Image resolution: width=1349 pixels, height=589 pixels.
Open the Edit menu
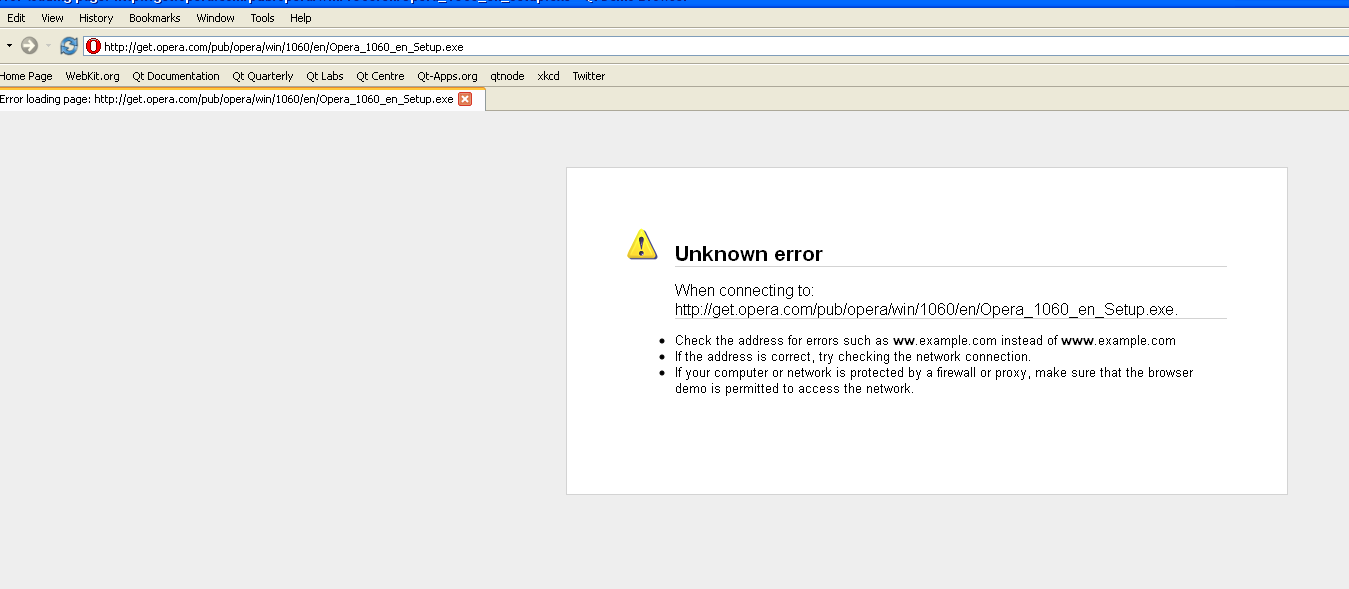point(16,18)
